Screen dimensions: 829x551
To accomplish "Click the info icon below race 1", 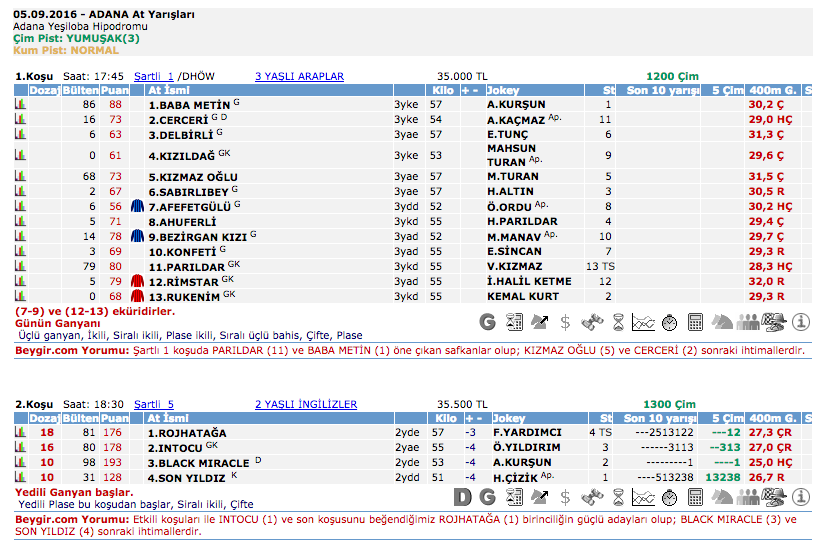I will pos(800,322).
